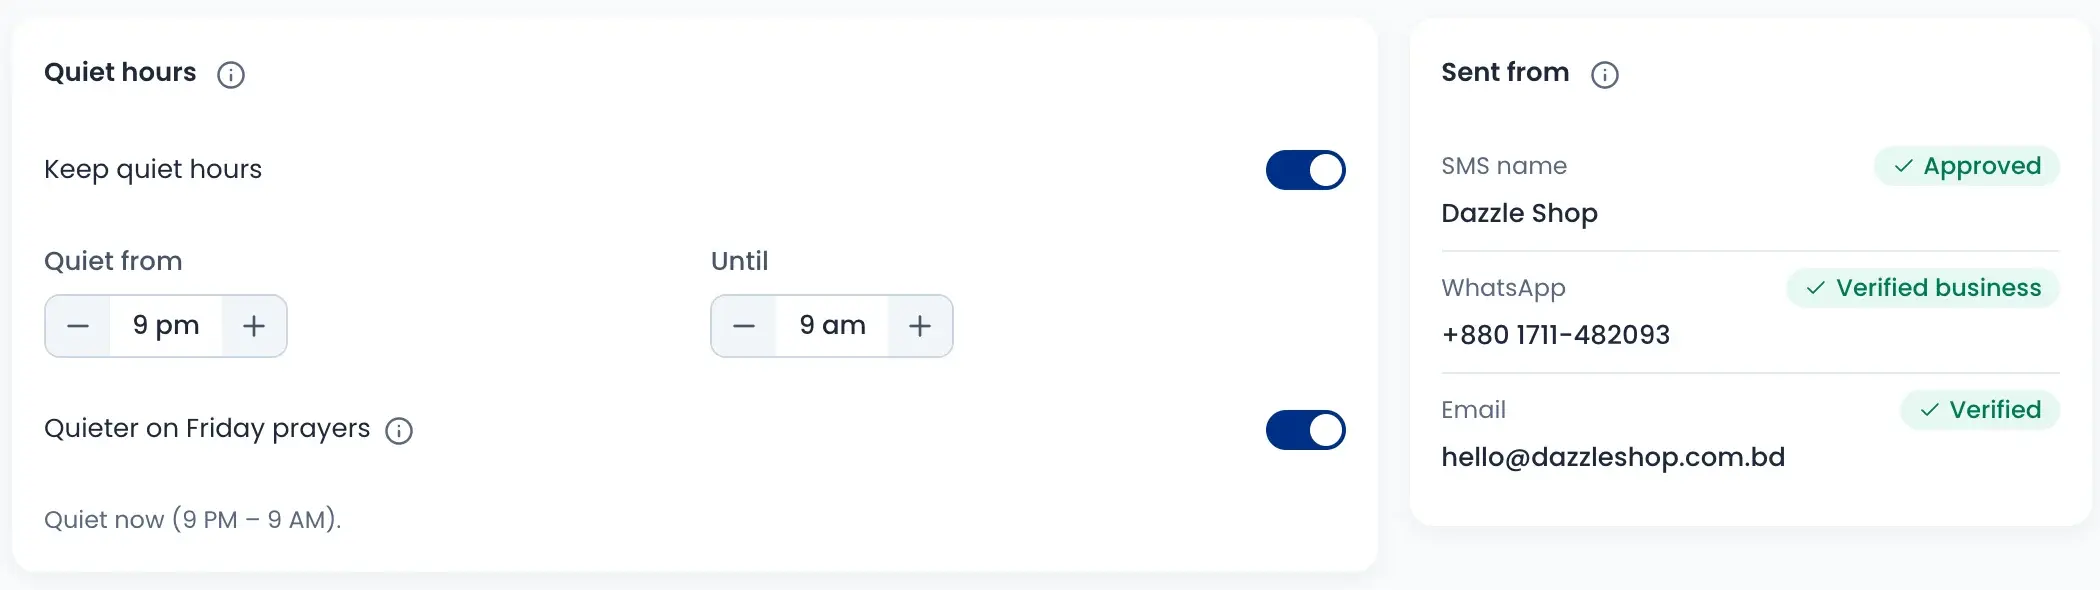
Task: Open the Sent from info icon
Action: pos(1605,75)
